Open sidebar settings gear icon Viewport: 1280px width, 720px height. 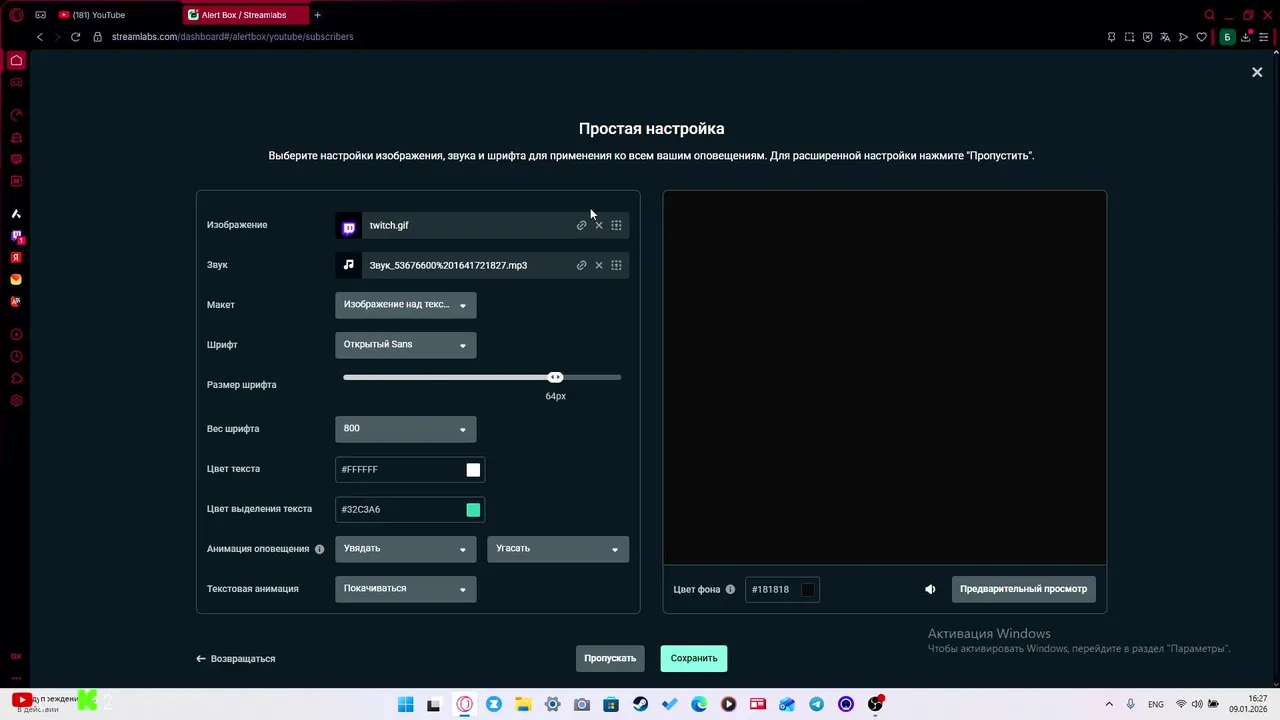tap(16, 401)
